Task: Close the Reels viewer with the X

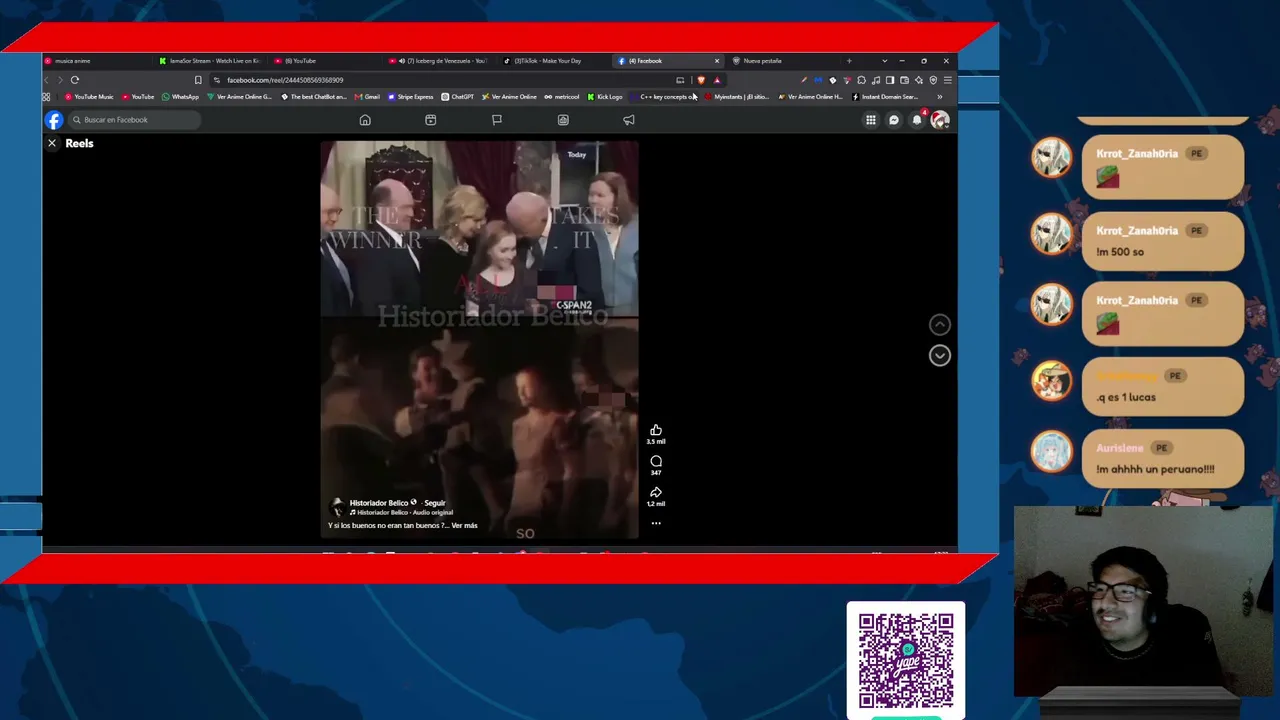Action: (x=52, y=143)
